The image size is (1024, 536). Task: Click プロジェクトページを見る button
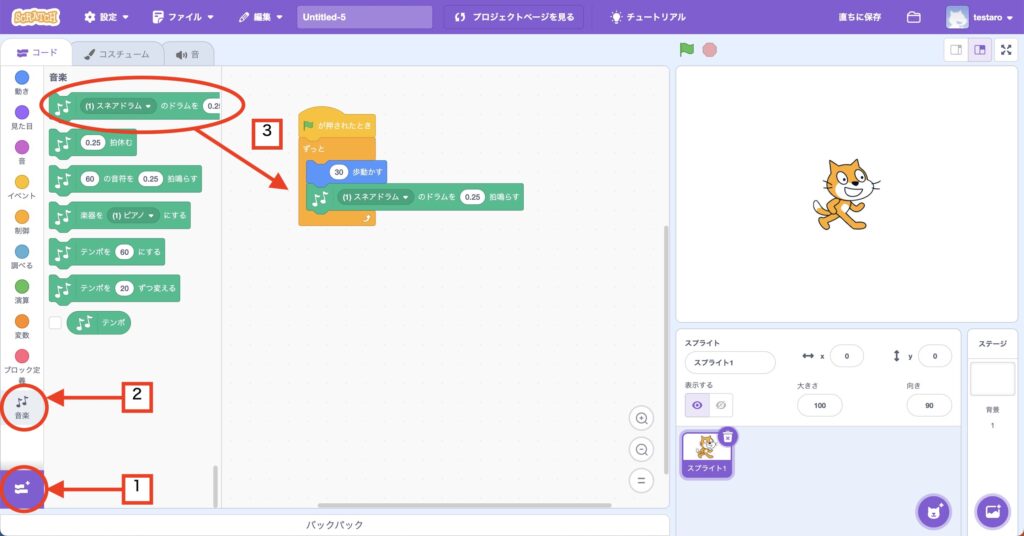click(x=515, y=17)
